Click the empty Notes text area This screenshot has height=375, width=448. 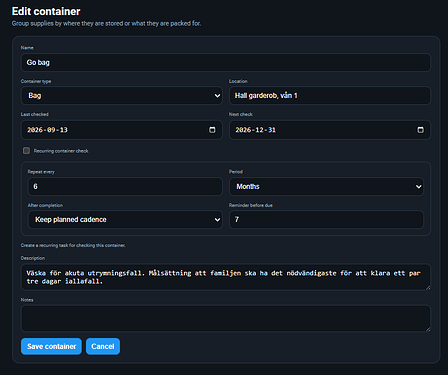[x=226, y=318]
